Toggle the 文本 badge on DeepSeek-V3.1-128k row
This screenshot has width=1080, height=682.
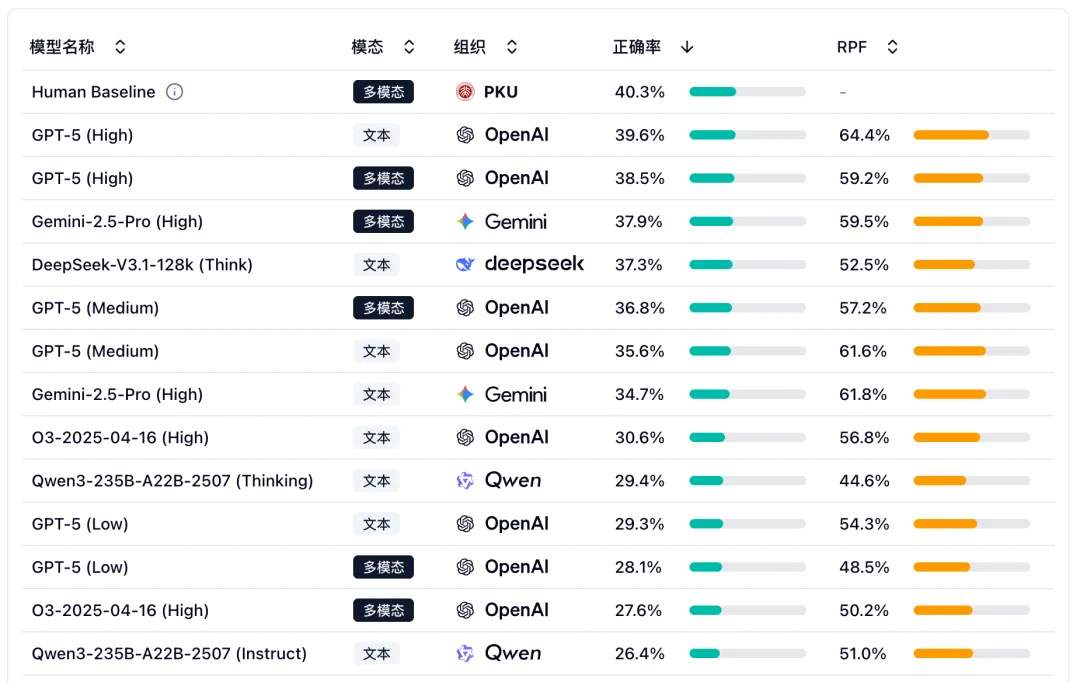[376, 264]
